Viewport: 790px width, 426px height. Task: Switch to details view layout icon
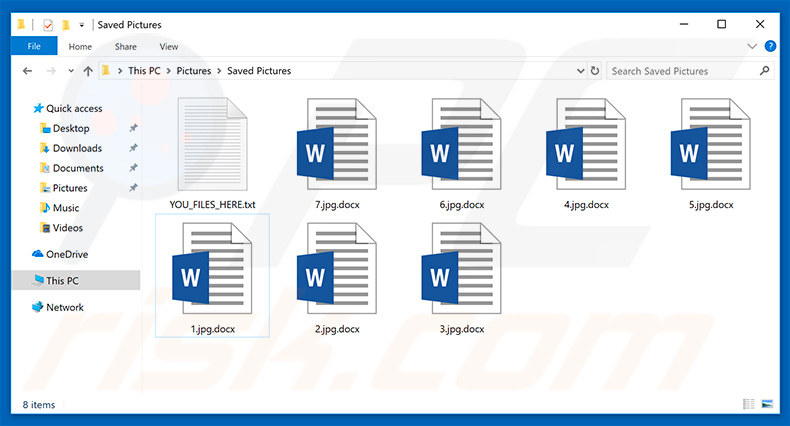click(749, 404)
